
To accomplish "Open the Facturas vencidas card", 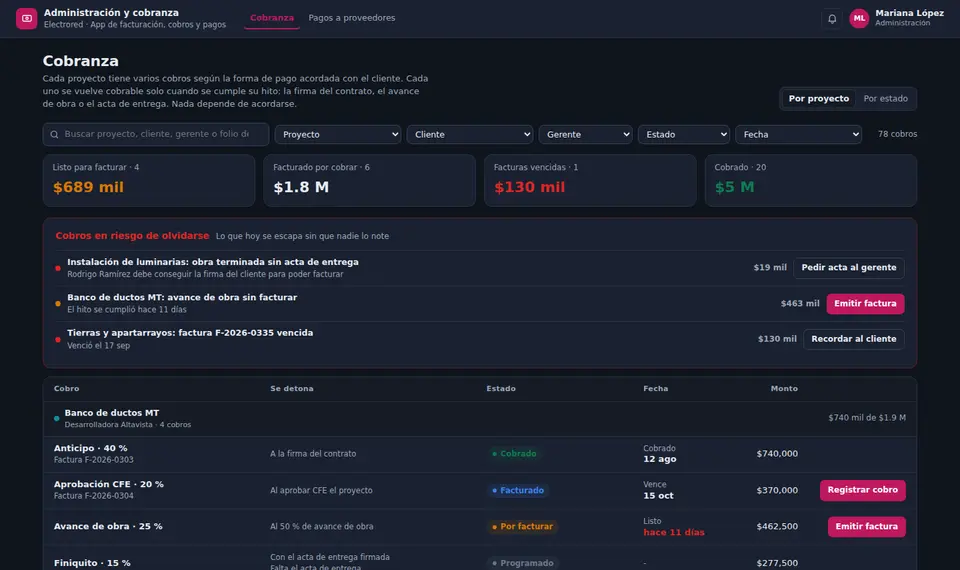I will 590,181.
